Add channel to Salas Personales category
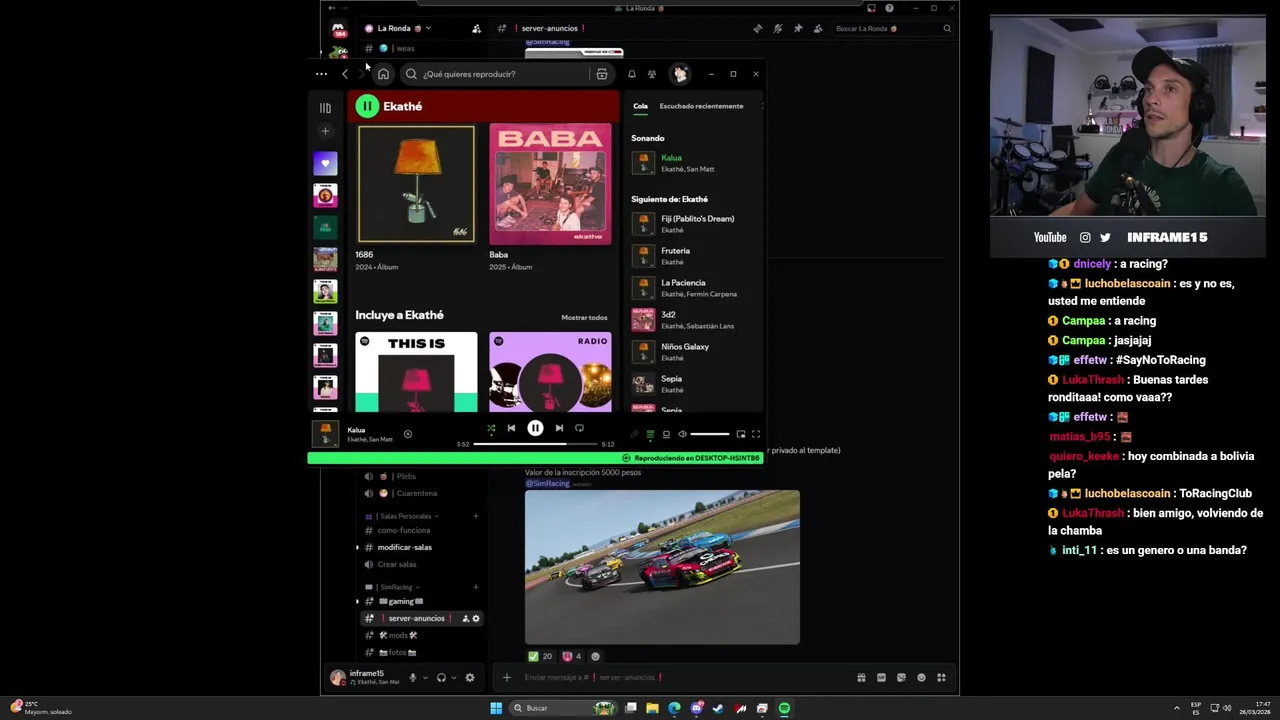 pyautogui.click(x=476, y=516)
